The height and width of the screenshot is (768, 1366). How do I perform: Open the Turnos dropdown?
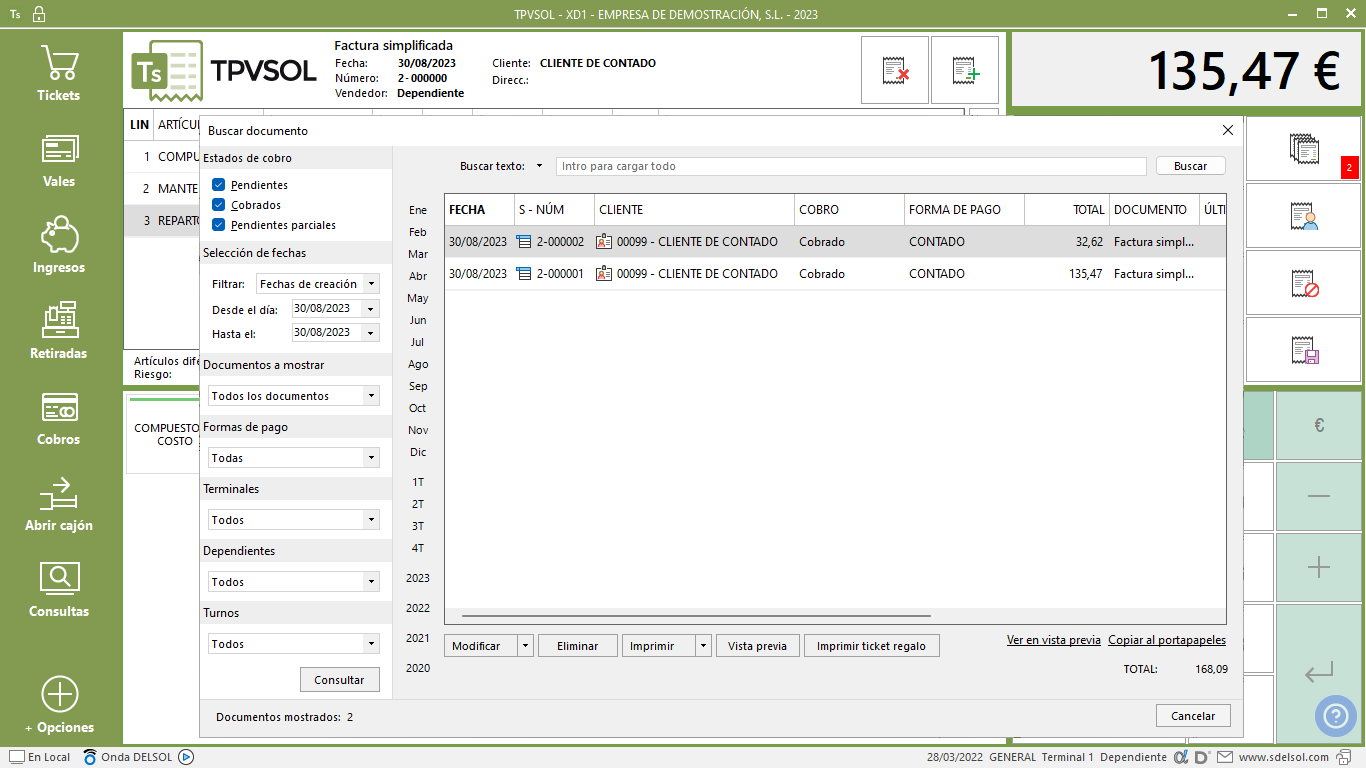point(371,644)
